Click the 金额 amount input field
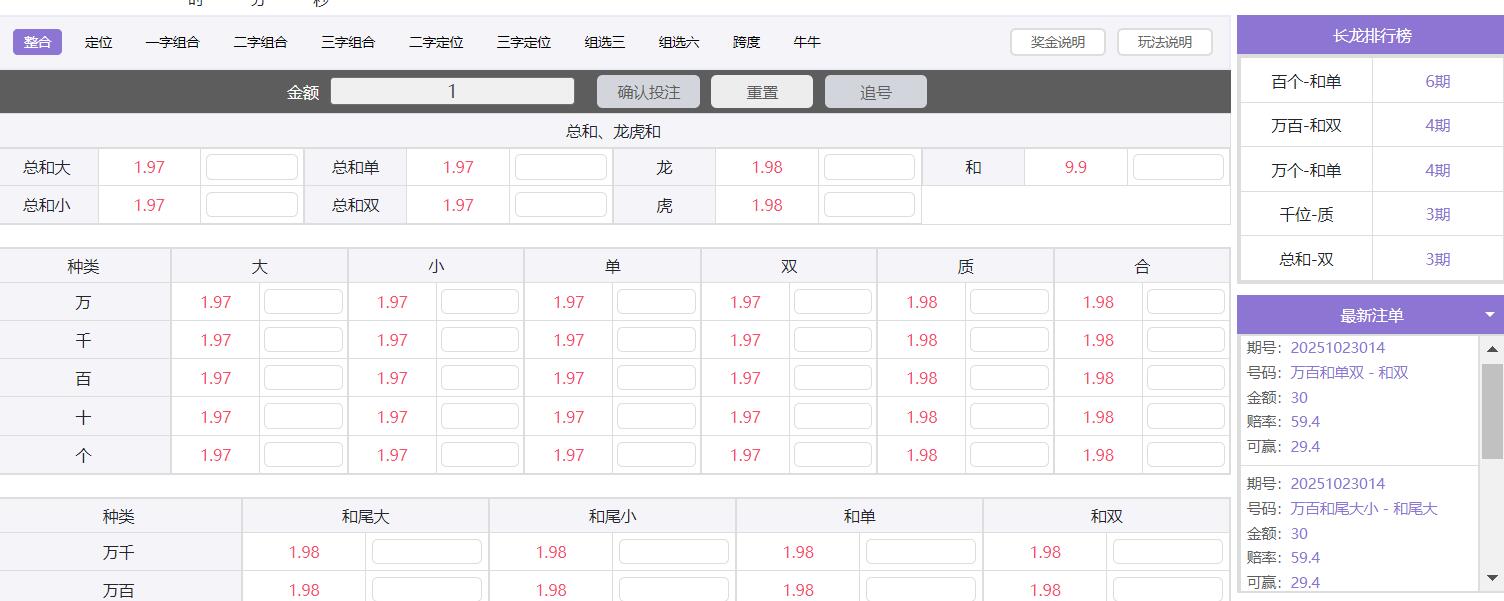The height and width of the screenshot is (601, 1504). 452,92
